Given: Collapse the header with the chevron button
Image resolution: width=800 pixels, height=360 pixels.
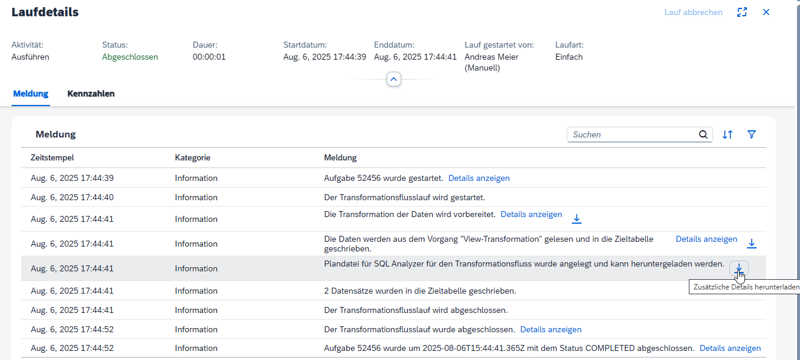Looking at the screenshot, I should tap(394, 80).
